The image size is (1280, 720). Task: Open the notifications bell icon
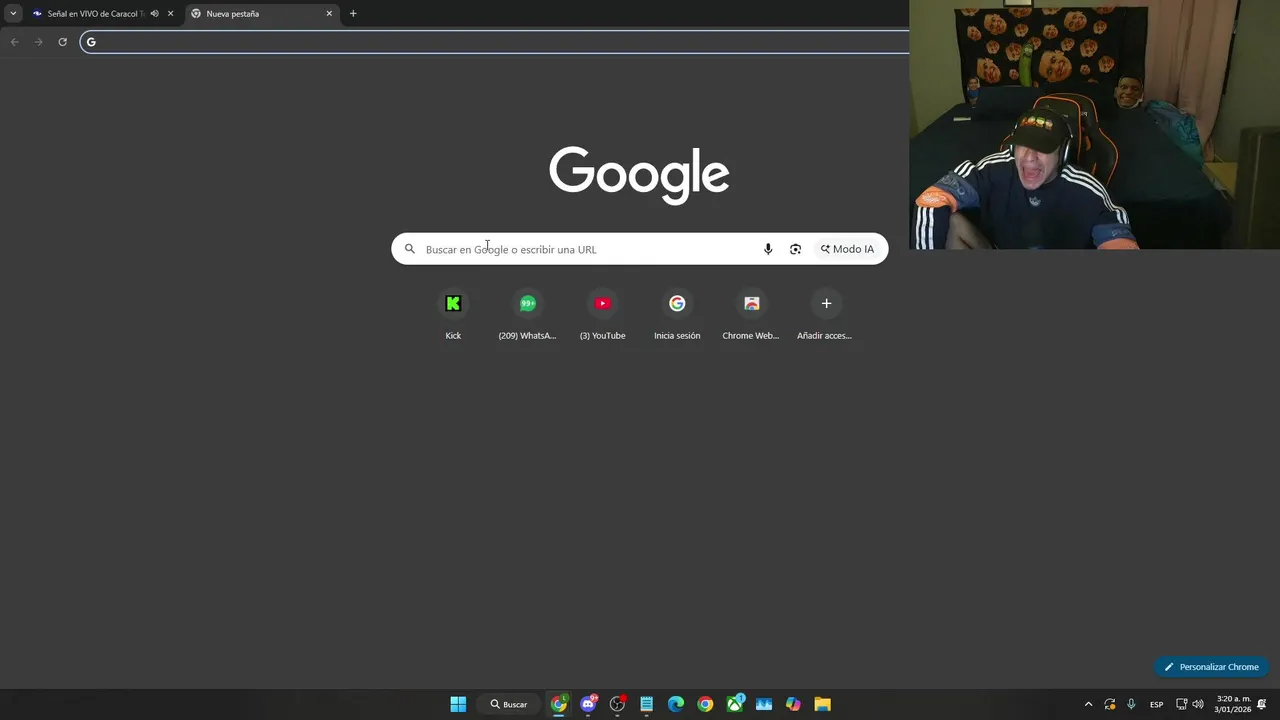(x=1262, y=704)
